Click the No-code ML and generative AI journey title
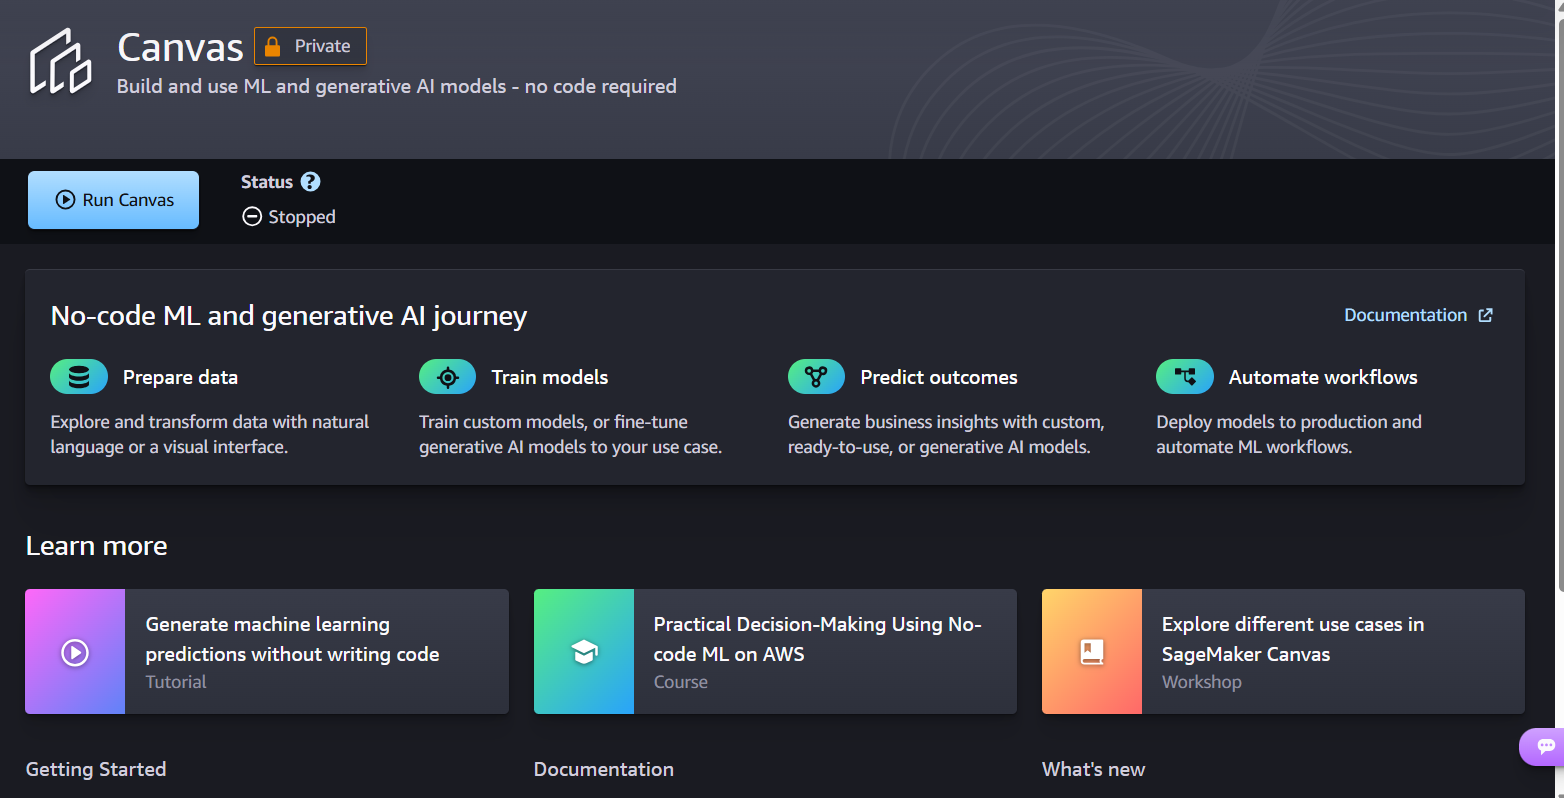Screen dimensions: 1564x798 [x=289, y=316]
